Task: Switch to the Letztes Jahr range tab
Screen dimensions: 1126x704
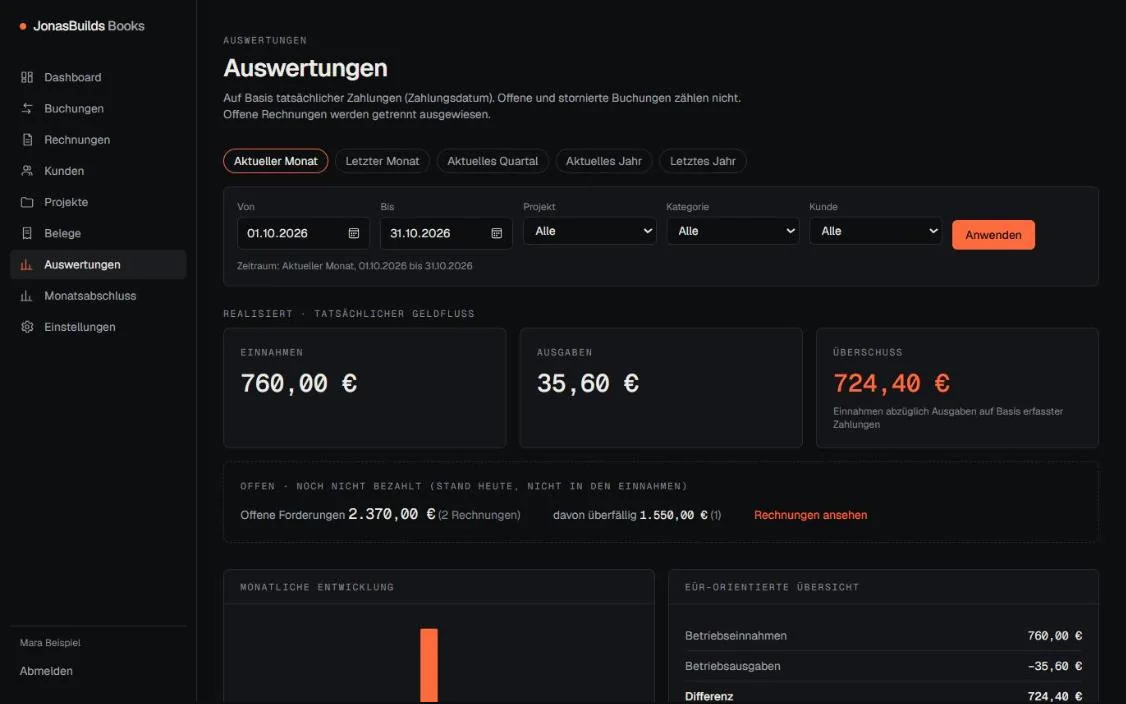Action: (x=703, y=161)
